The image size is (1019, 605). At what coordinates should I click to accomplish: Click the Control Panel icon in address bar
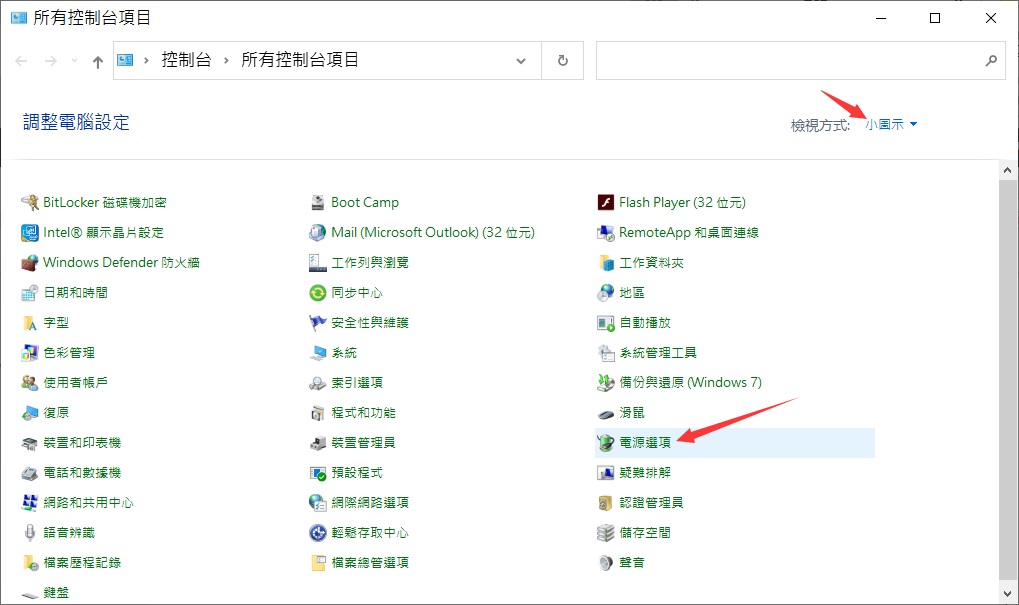(125, 60)
